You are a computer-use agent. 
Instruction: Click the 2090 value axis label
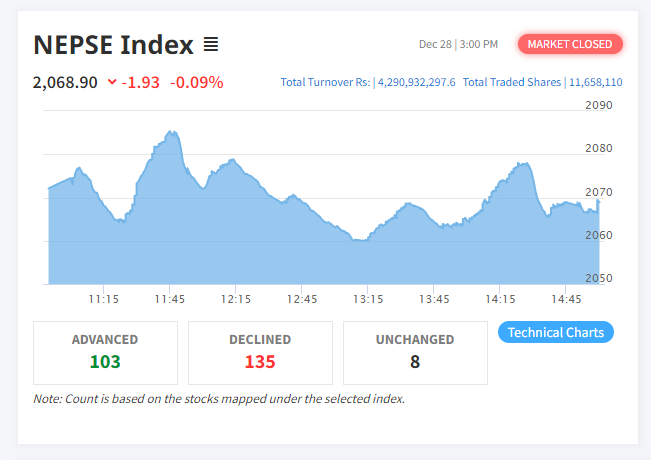pyautogui.click(x=599, y=104)
